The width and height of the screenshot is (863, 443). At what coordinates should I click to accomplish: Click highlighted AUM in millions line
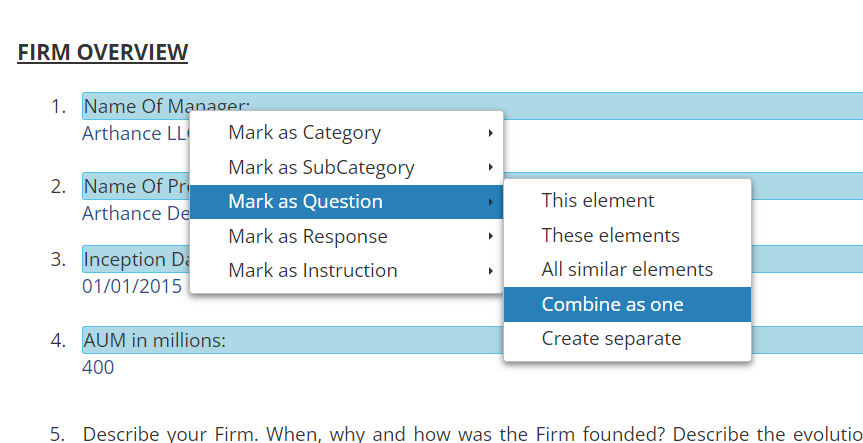click(155, 341)
